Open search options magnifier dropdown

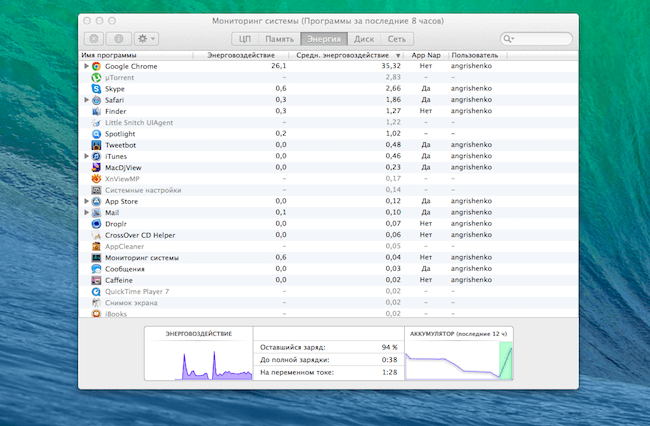click(508, 39)
